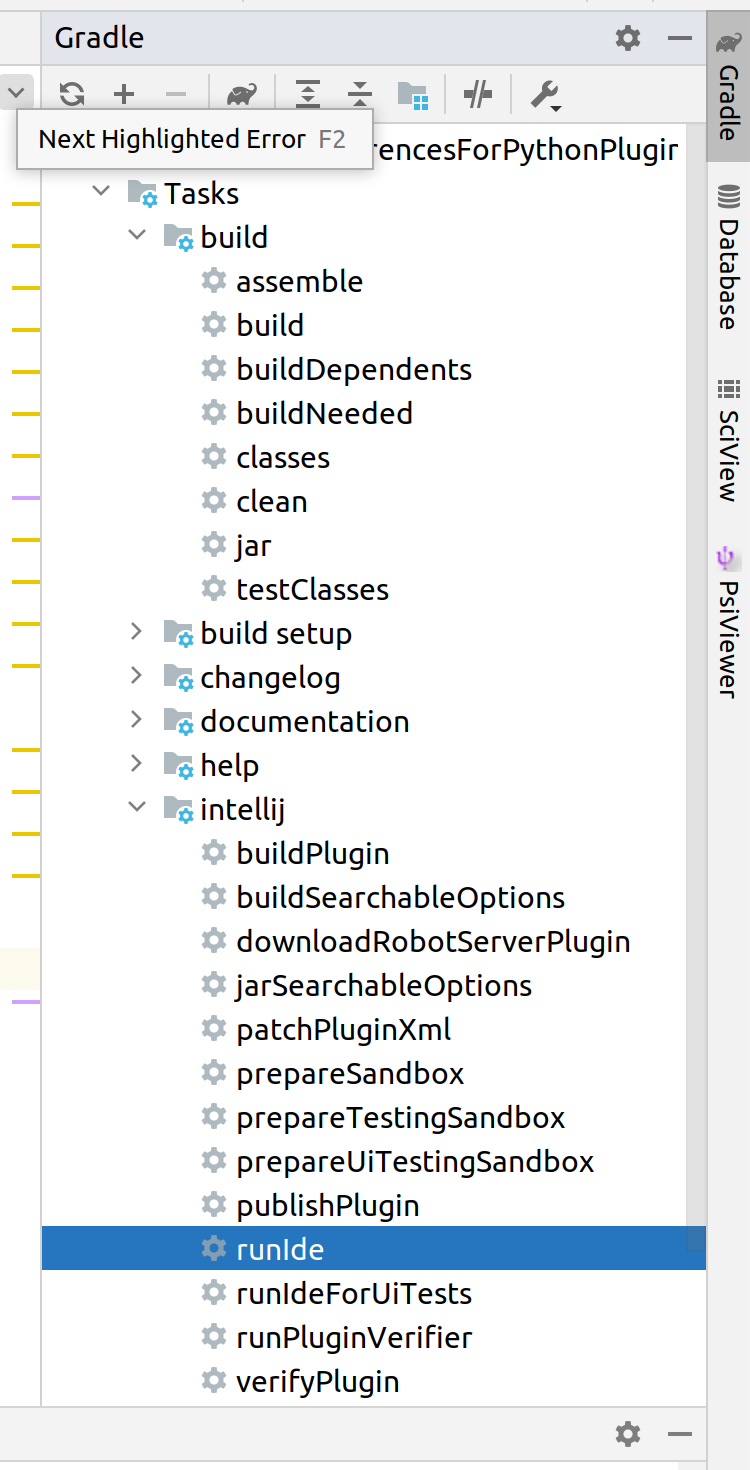Open the PsiViewer tool window

click(x=729, y=610)
